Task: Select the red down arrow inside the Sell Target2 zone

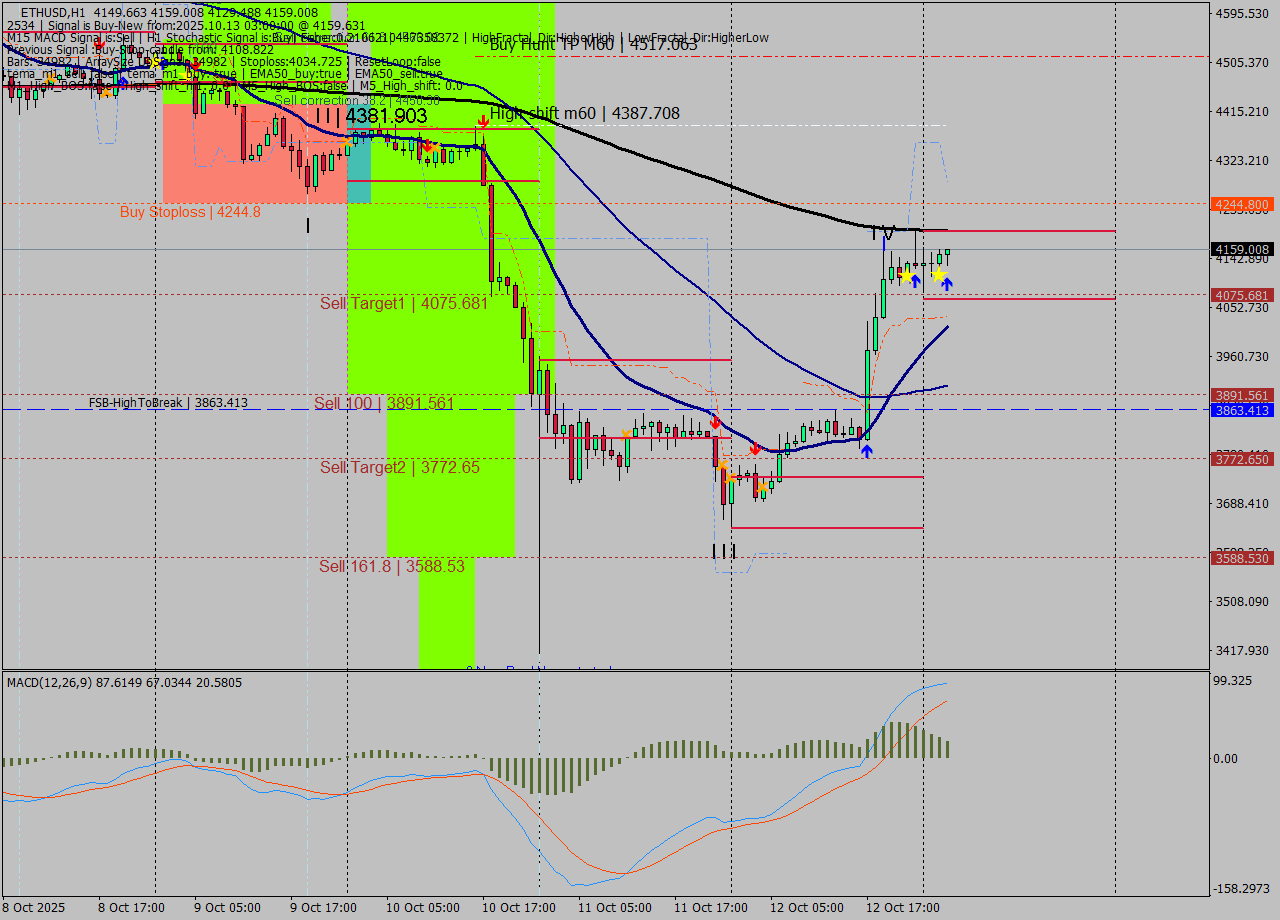Action: (755, 449)
